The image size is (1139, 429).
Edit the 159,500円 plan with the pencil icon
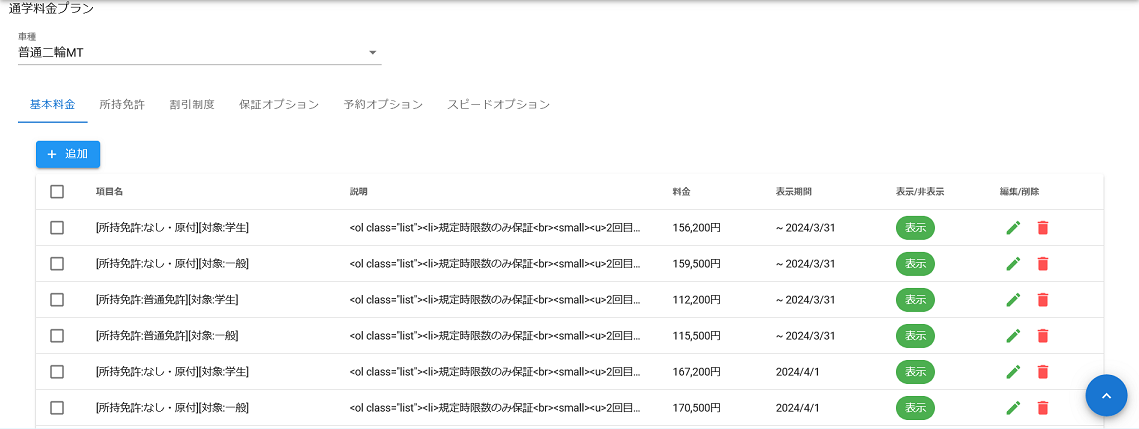click(1013, 264)
